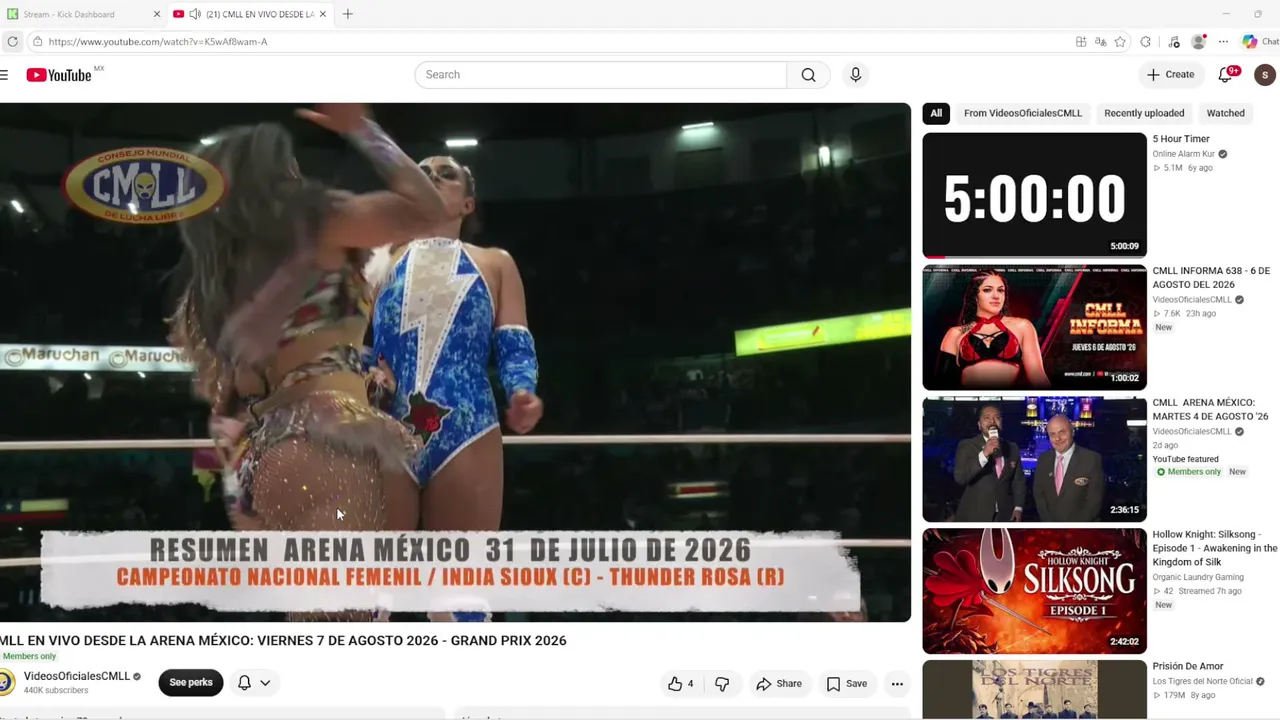Open the Organic Laundry Gaming channel name

click(x=1198, y=577)
